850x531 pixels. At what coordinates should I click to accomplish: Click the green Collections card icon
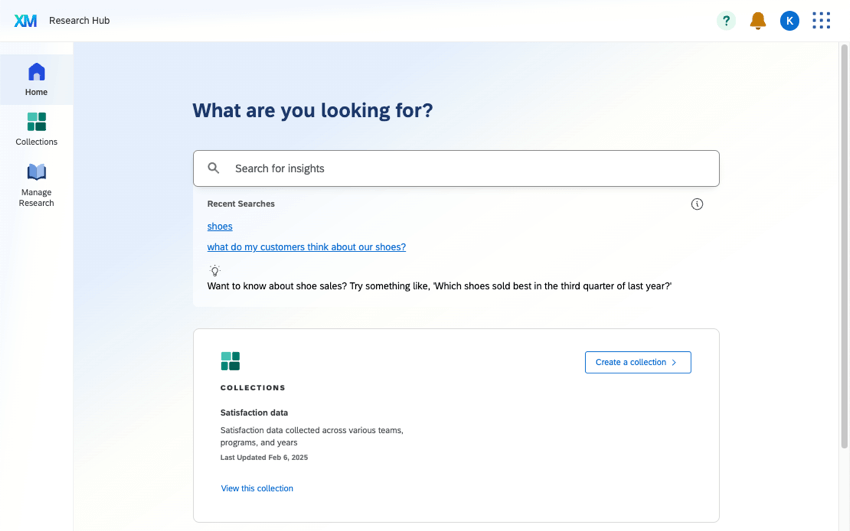(x=230, y=361)
